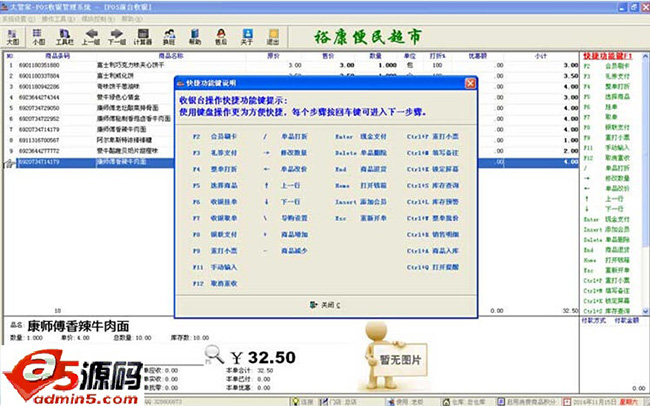Screen dimensions: 650x406
Task: Click the 关闭 button at dialog bottom
Action: (325, 305)
